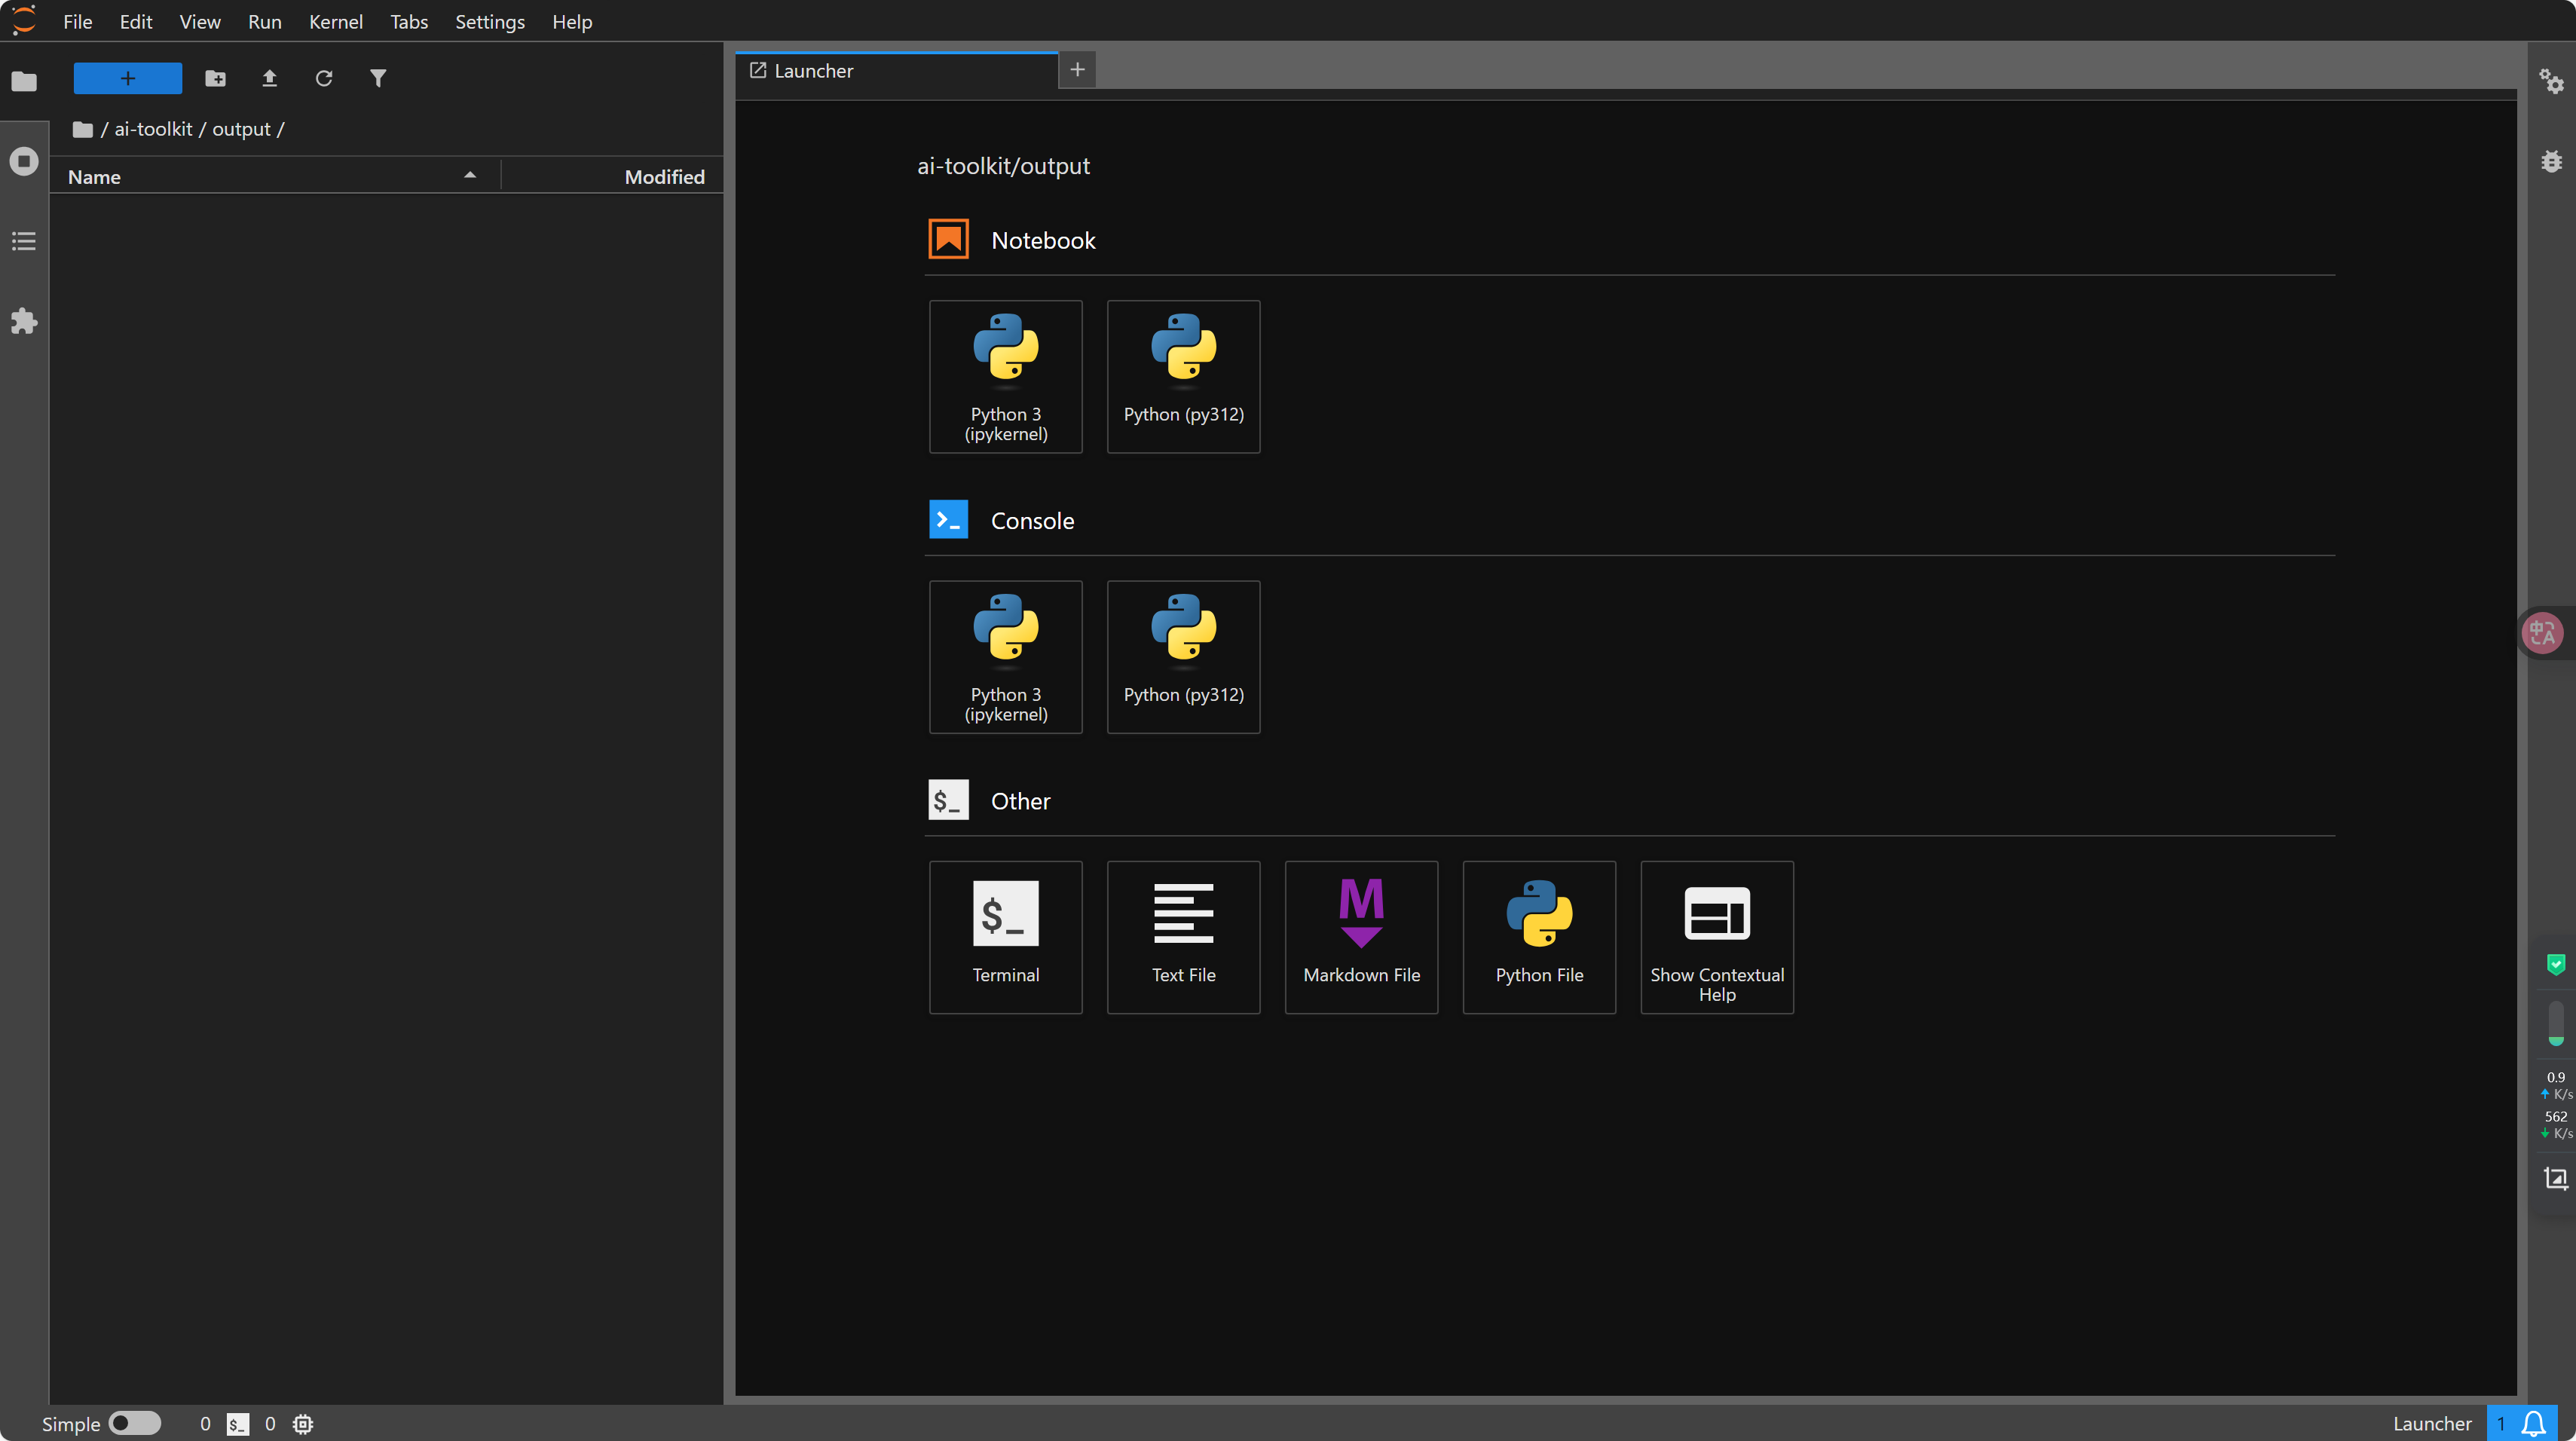This screenshot has height=1441, width=2576.
Task: Open a new Terminal from launcher
Action: coord(1005,937)
